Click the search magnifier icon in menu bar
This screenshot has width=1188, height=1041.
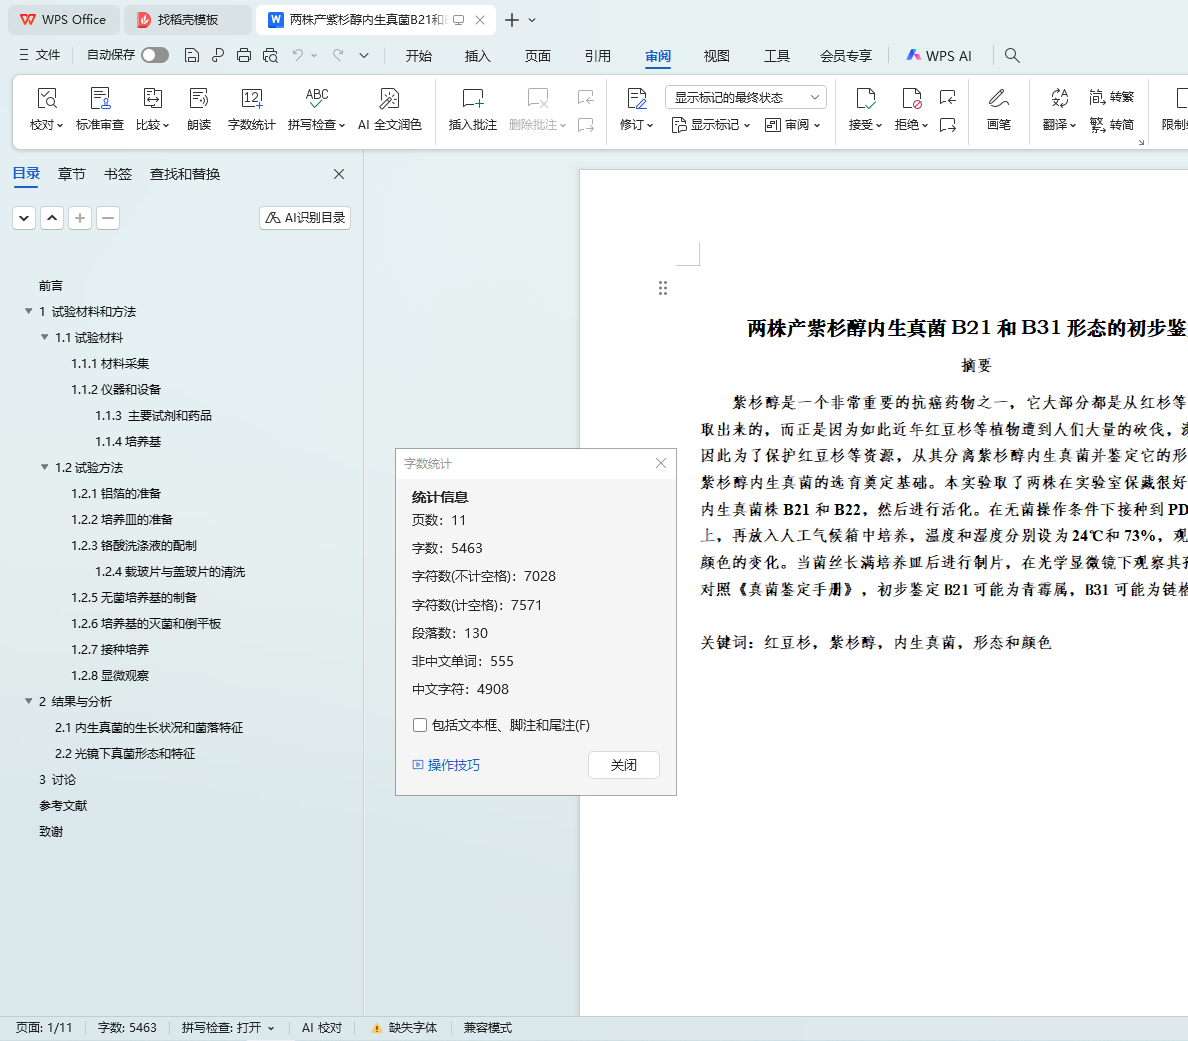(1012, 55)
